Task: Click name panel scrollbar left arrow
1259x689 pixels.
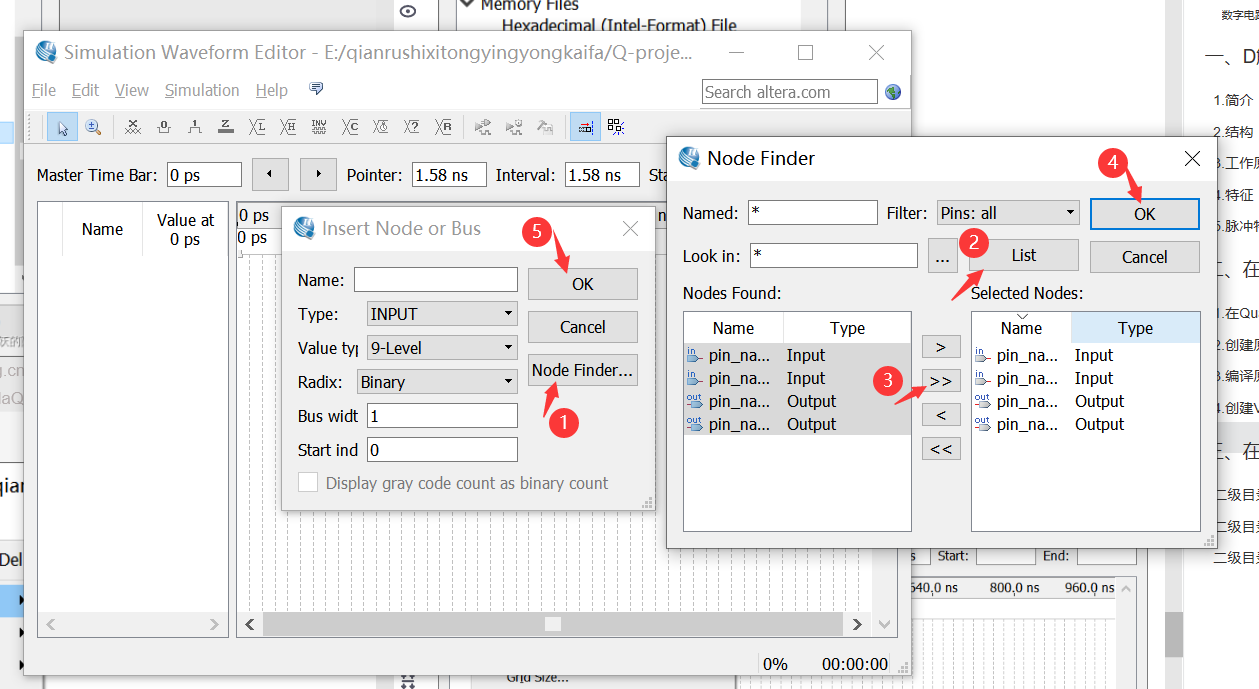Action: pos(51,624)
